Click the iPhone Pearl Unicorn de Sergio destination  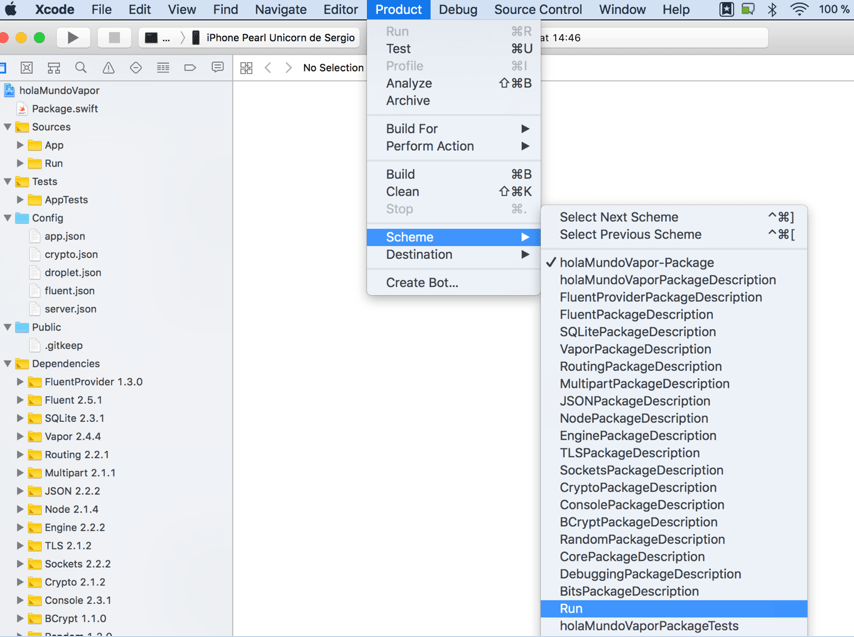tap(274, 38)
